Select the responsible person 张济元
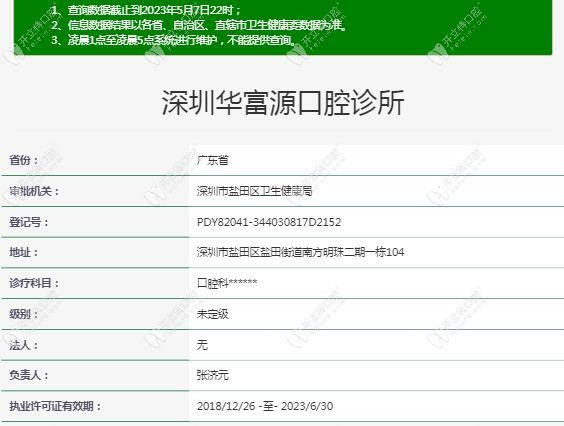The width and height of the screenshot is (564, 426). 213,375
